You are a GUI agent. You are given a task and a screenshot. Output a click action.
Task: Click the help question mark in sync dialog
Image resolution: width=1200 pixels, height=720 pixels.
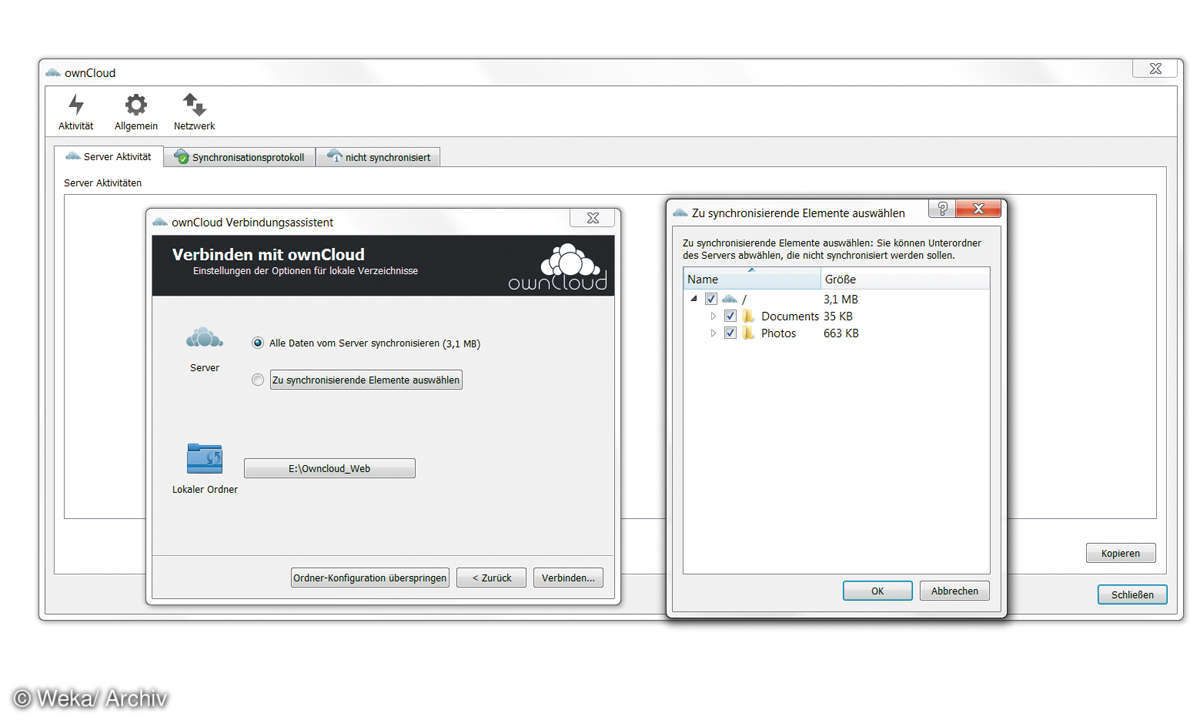[941, 208]
